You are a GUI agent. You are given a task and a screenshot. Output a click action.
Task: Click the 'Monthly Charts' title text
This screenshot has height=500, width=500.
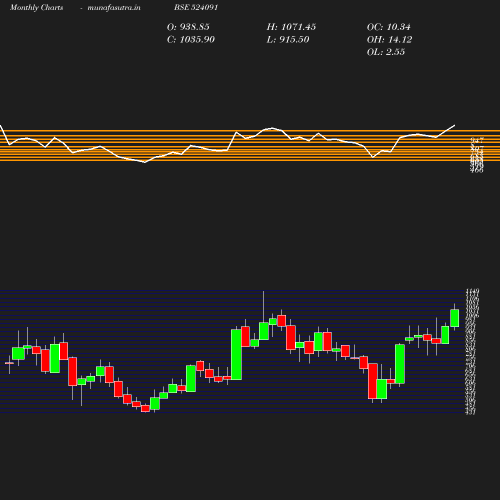point(36,7)
